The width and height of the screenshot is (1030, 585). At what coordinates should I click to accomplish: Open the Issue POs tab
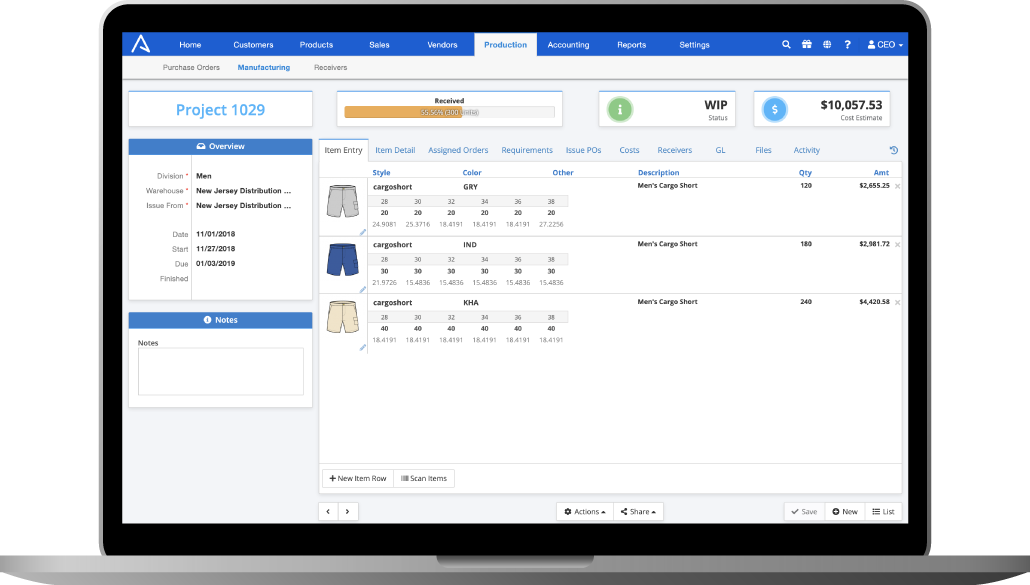(583, 149)
